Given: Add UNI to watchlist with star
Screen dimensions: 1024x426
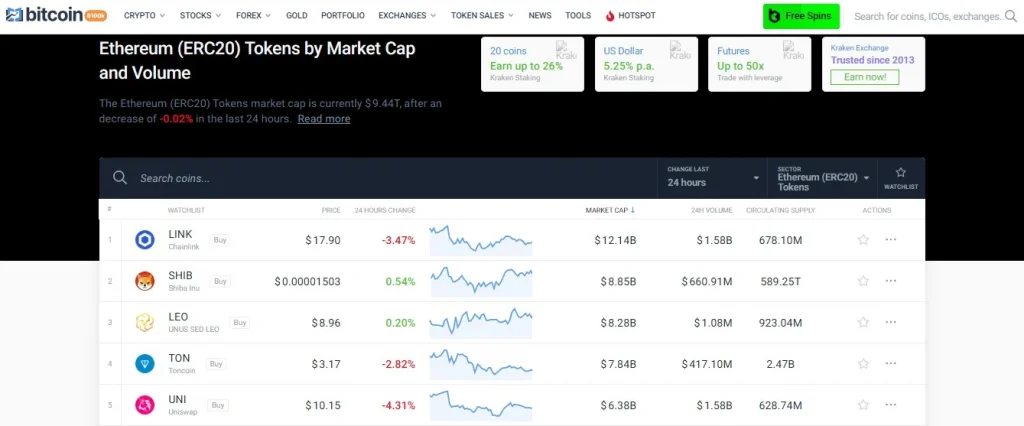Looking at the screenshot, I should [863, 404].
